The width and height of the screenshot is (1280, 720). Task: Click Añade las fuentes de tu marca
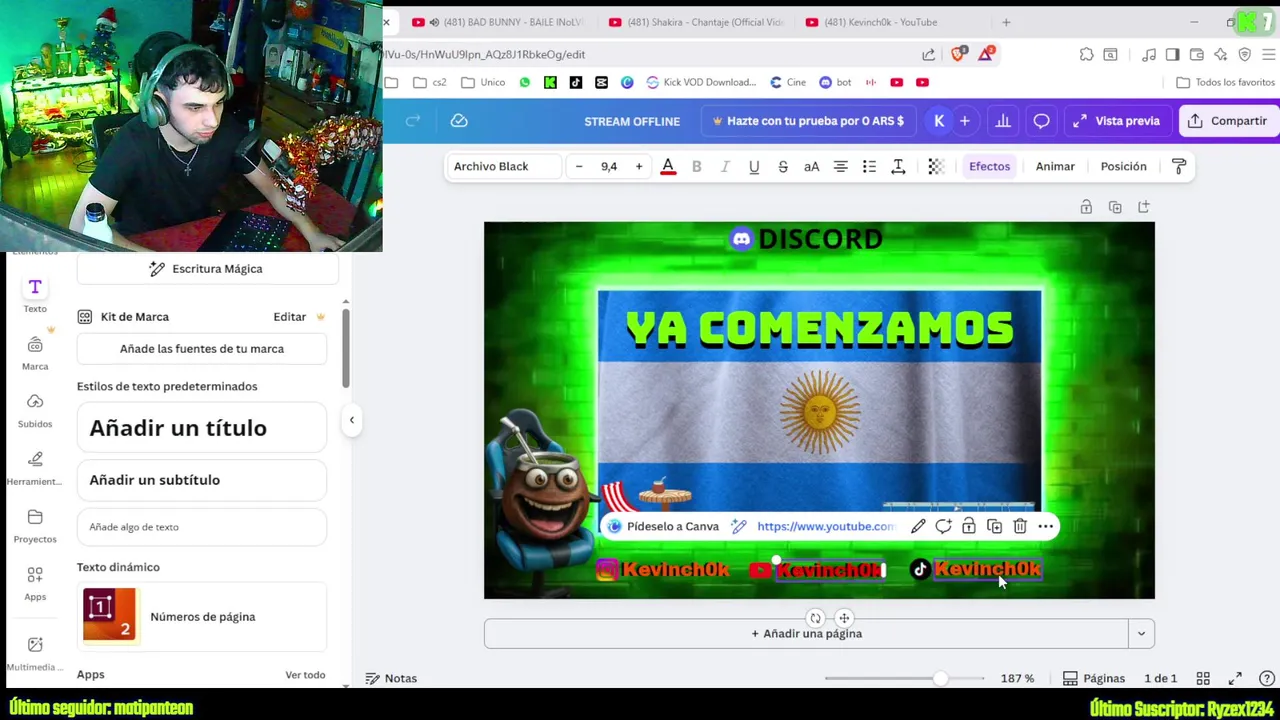202,349
